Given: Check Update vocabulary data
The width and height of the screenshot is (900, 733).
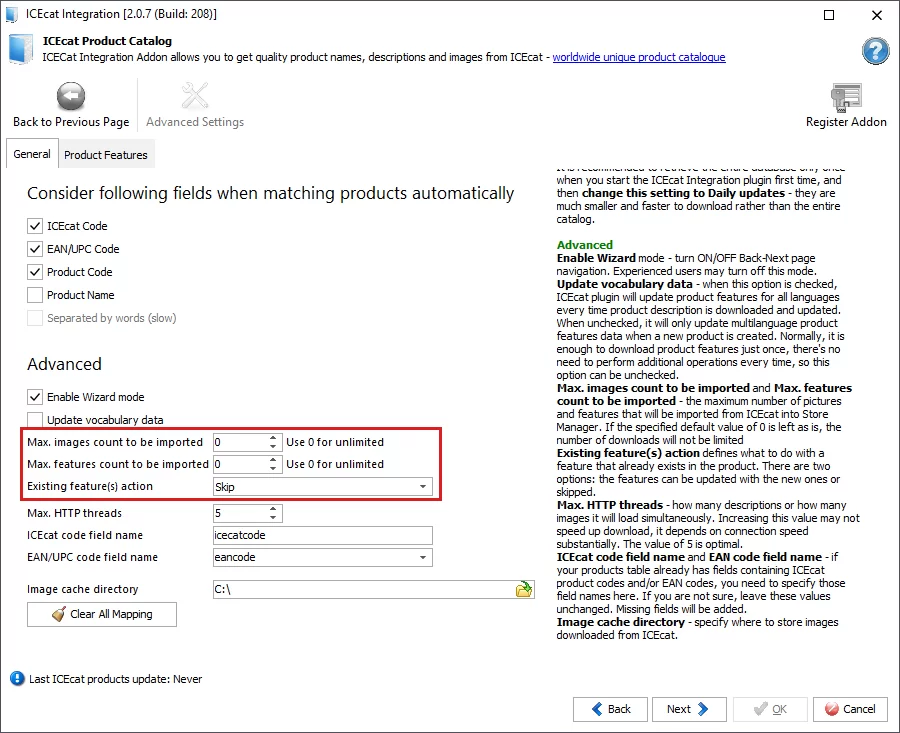Looking at the screenshot, I should [34, 419].
